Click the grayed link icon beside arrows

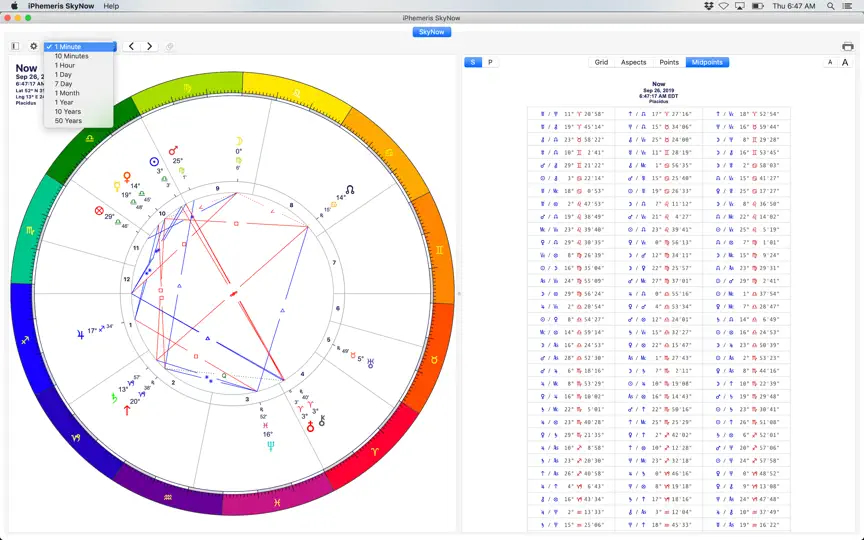tap(169, 46)
